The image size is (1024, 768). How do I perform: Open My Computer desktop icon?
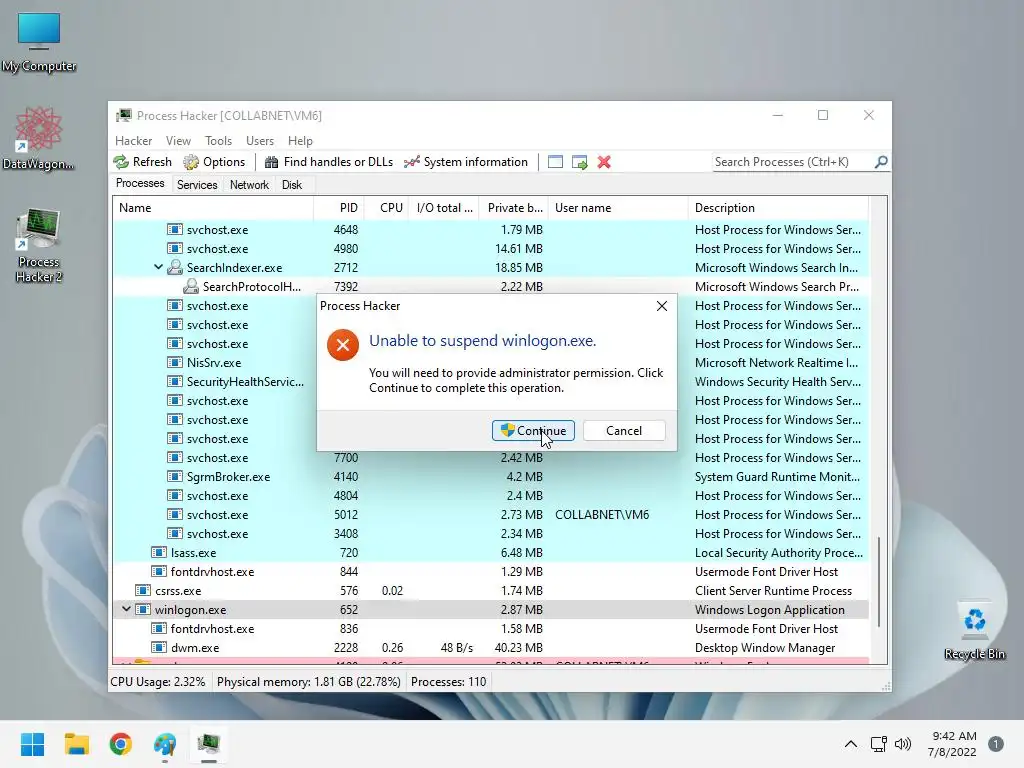[39, 42]
